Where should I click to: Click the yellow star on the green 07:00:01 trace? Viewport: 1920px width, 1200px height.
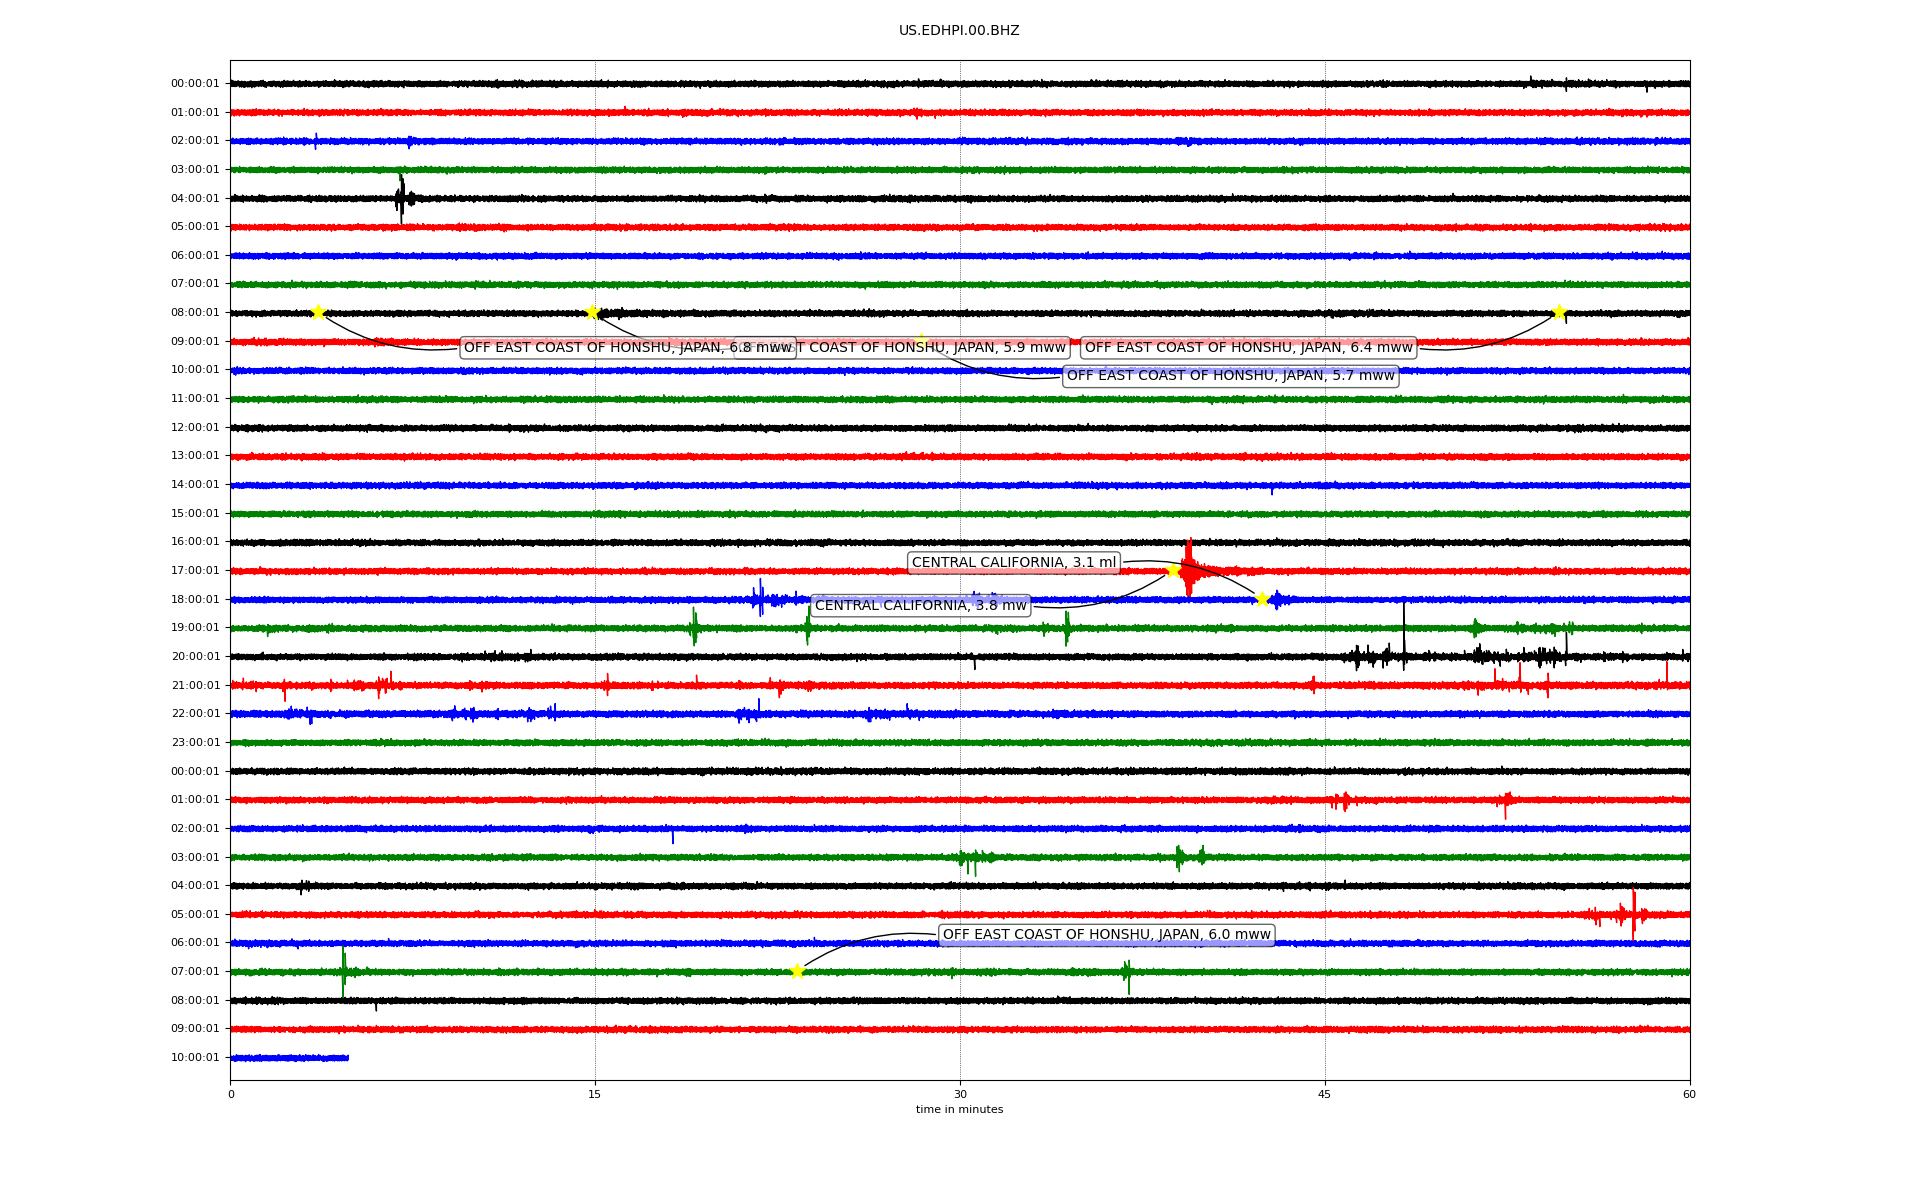[797, 971]
